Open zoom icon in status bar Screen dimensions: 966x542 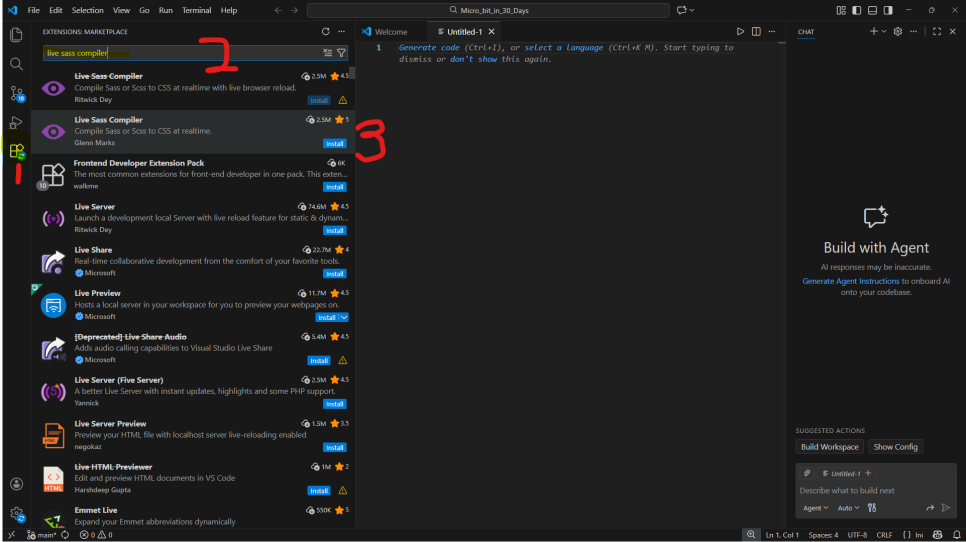(750, 535)
